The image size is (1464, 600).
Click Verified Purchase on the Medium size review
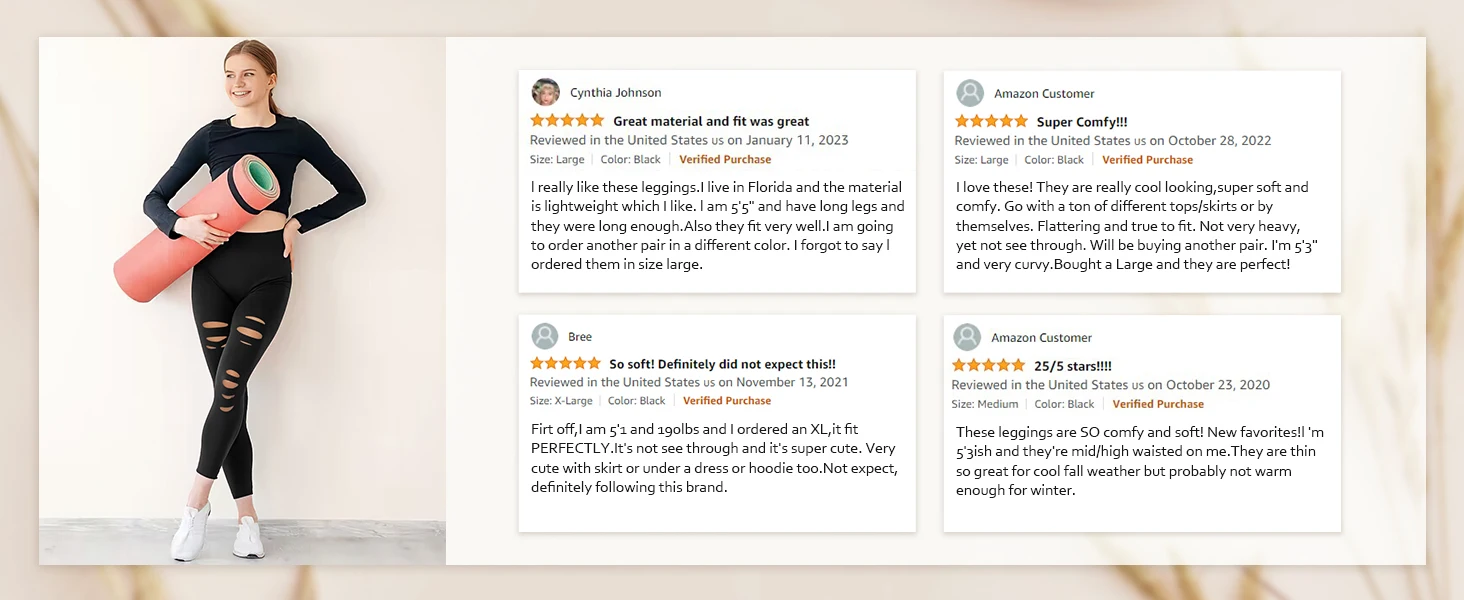click(1158, 404)
